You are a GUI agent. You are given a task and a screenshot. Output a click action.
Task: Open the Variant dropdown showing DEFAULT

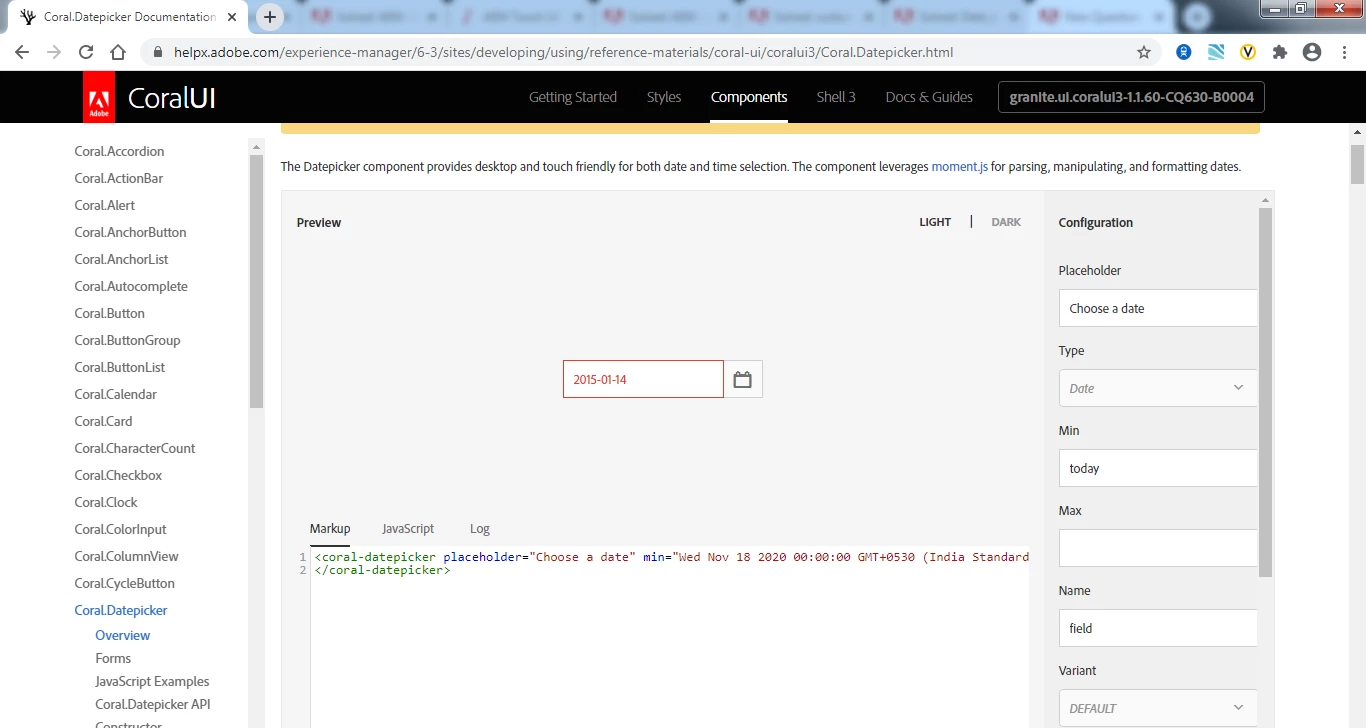1158,708
